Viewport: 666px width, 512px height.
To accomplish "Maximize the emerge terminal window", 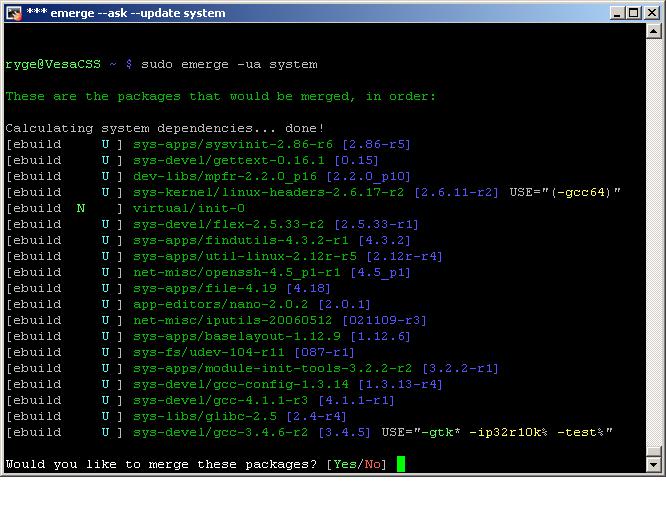I will (633, 13).
